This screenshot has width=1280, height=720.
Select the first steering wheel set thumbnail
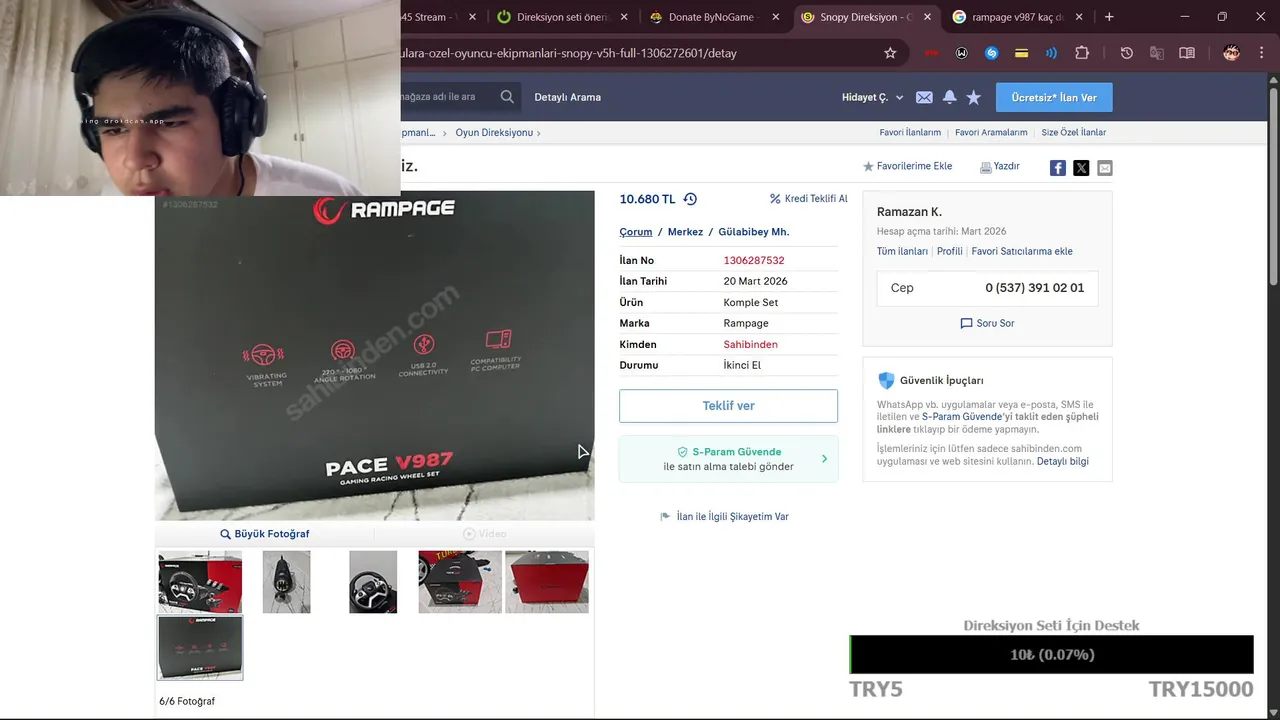200,582
